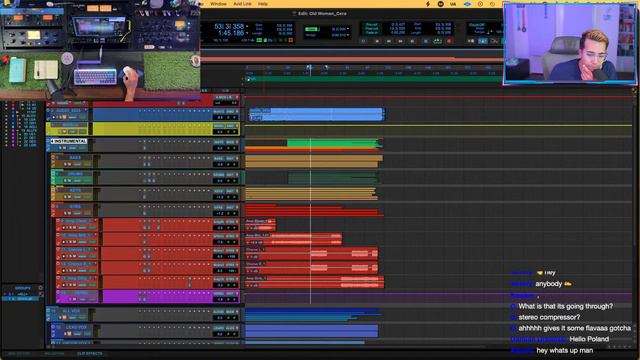640x360 pixels.
Task: Switch to the MIDI Editor tab
Action: coord(18,354)
